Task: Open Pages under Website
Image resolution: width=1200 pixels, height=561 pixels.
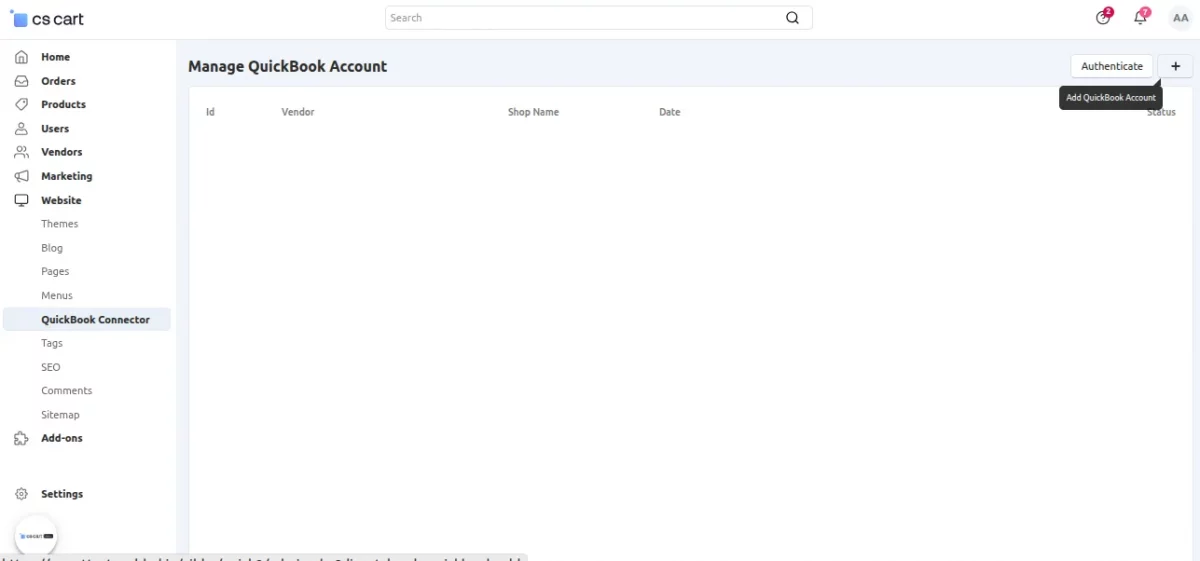Action: click(55, 271)
